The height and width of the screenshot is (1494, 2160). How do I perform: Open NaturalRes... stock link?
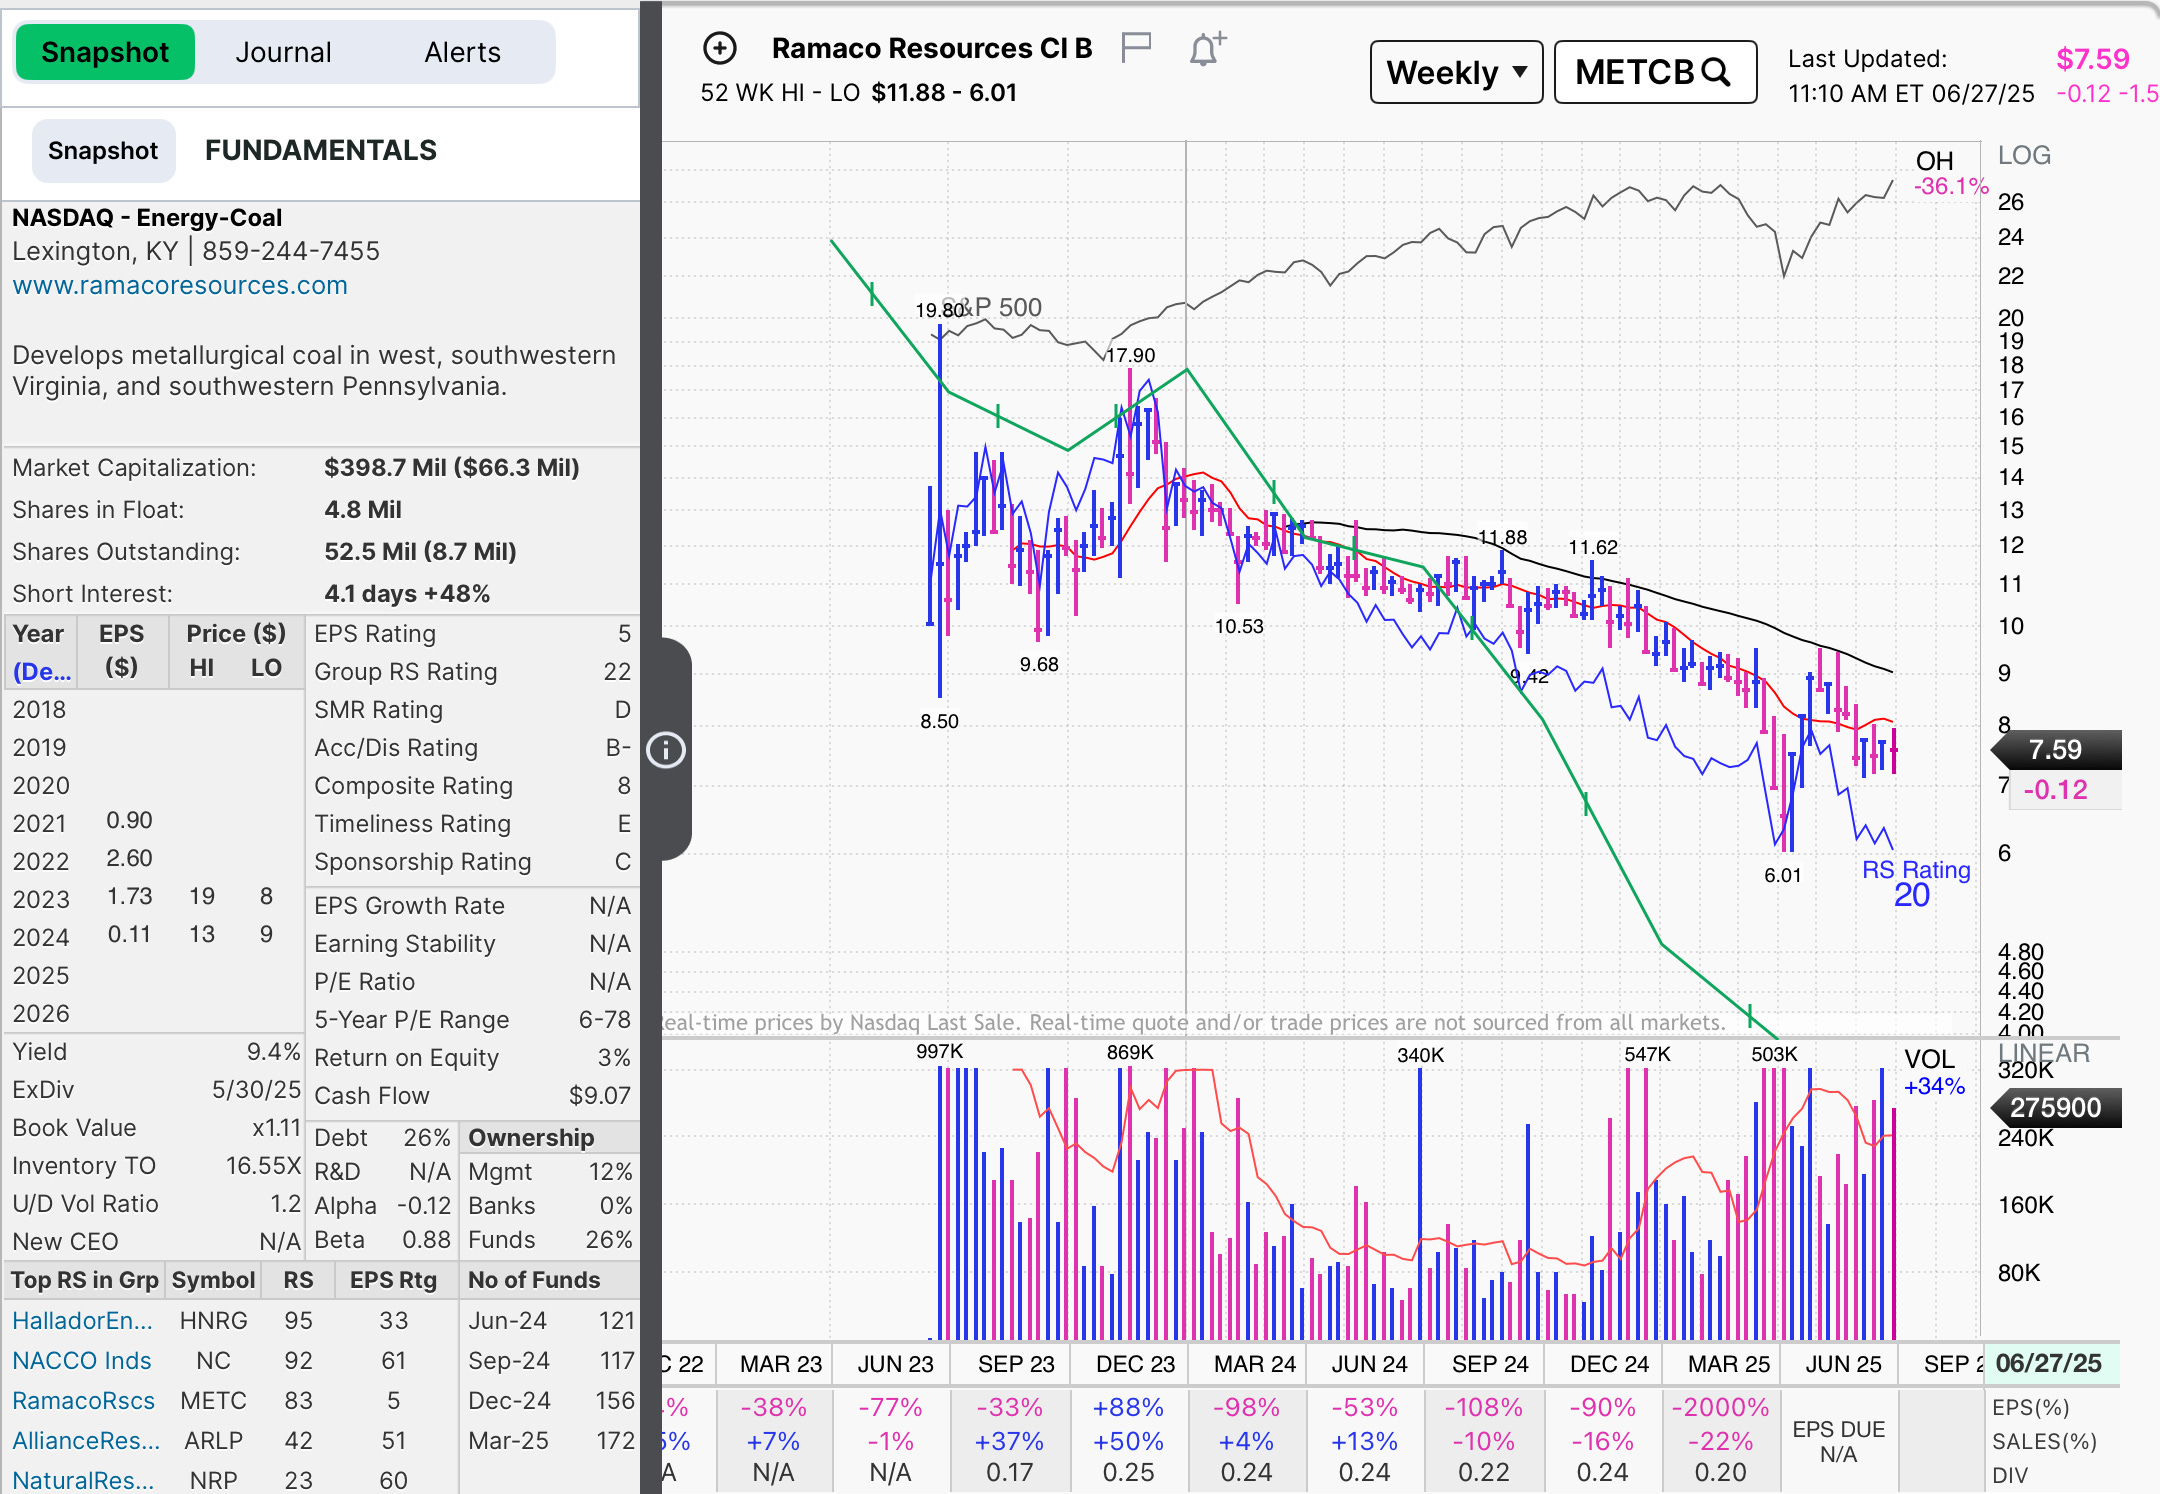pos(83,1480)
